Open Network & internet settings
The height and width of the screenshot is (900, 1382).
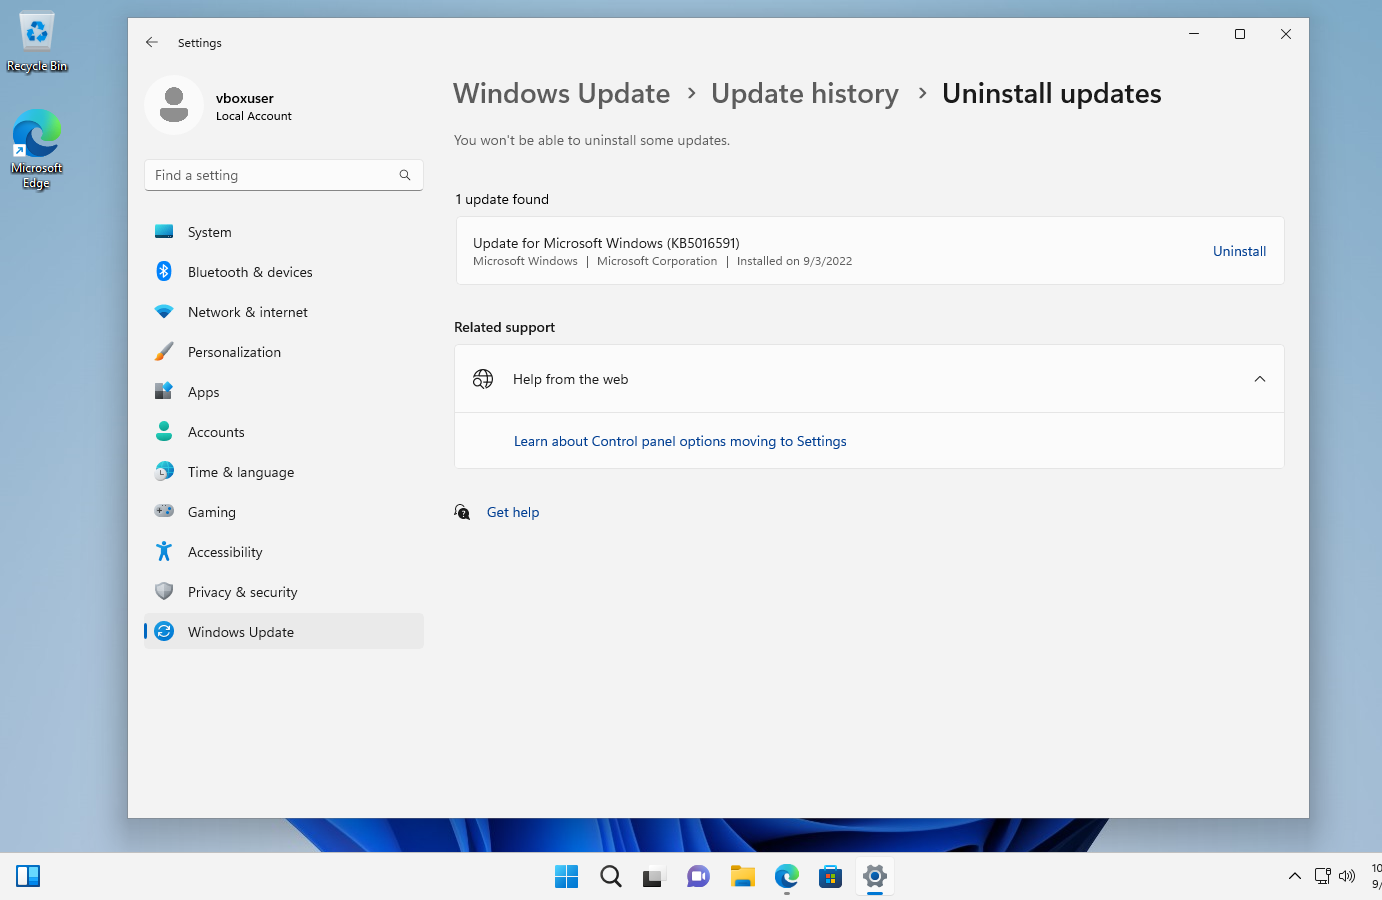(x=248, y=311)
